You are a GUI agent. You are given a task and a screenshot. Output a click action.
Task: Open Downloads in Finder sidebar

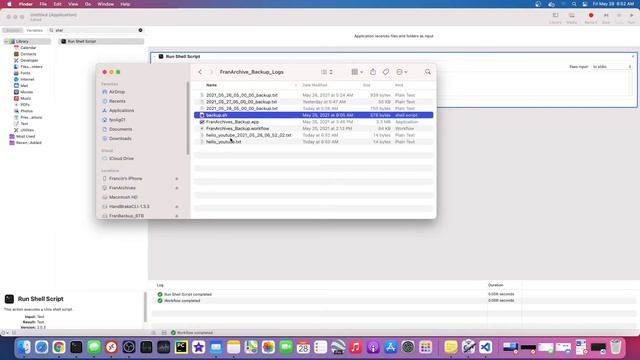coord(120,139)
